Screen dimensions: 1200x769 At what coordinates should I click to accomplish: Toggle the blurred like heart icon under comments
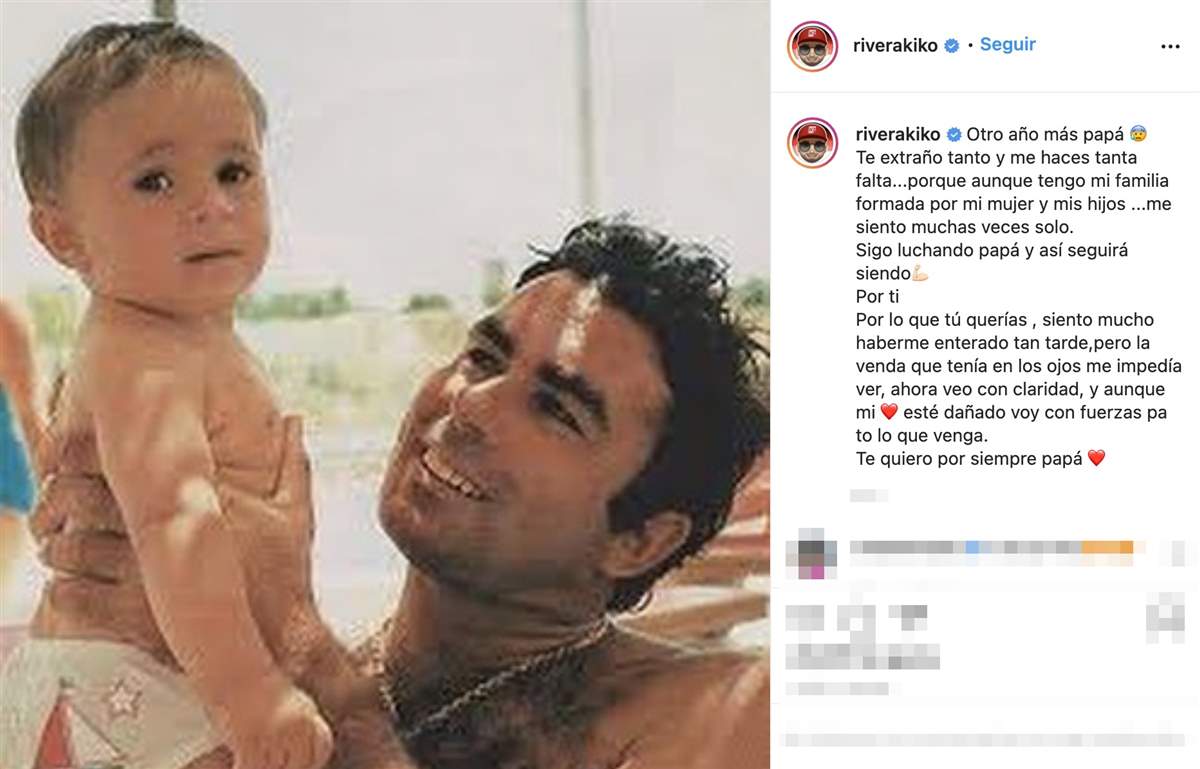pyautogui.click(x=805, y=620)
